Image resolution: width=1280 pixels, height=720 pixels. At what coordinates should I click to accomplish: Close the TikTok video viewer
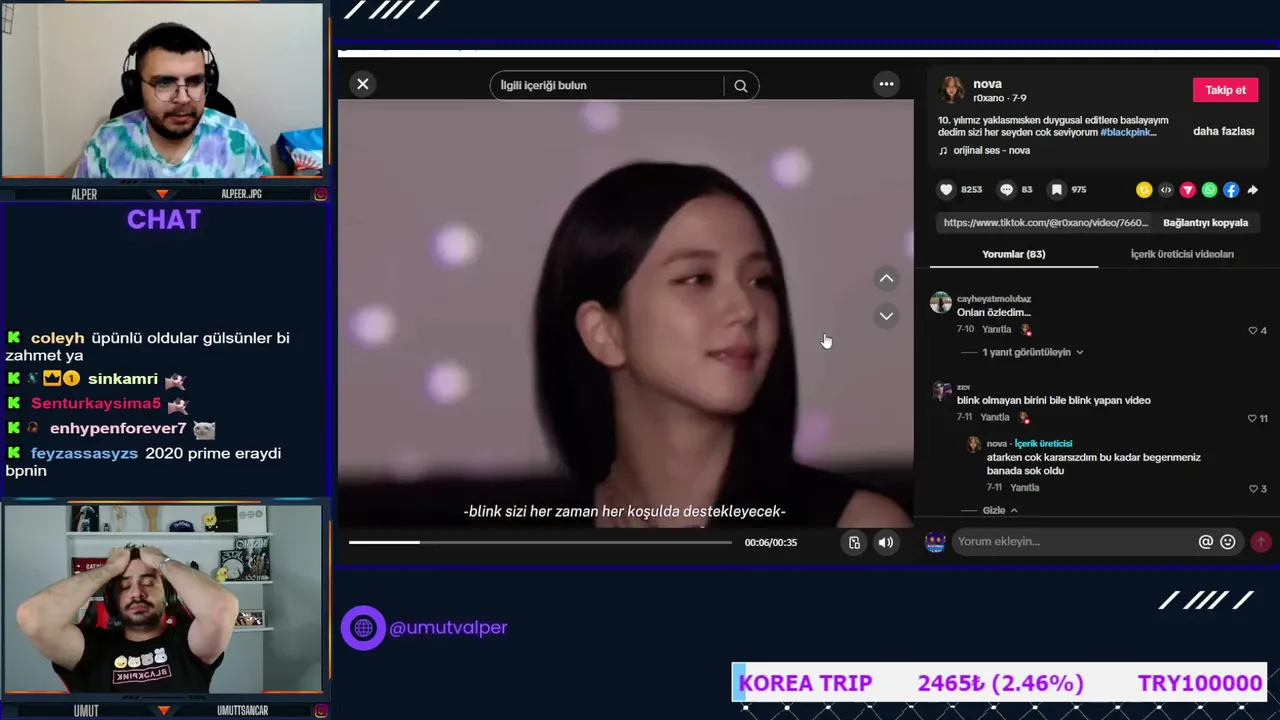(363, 84)
